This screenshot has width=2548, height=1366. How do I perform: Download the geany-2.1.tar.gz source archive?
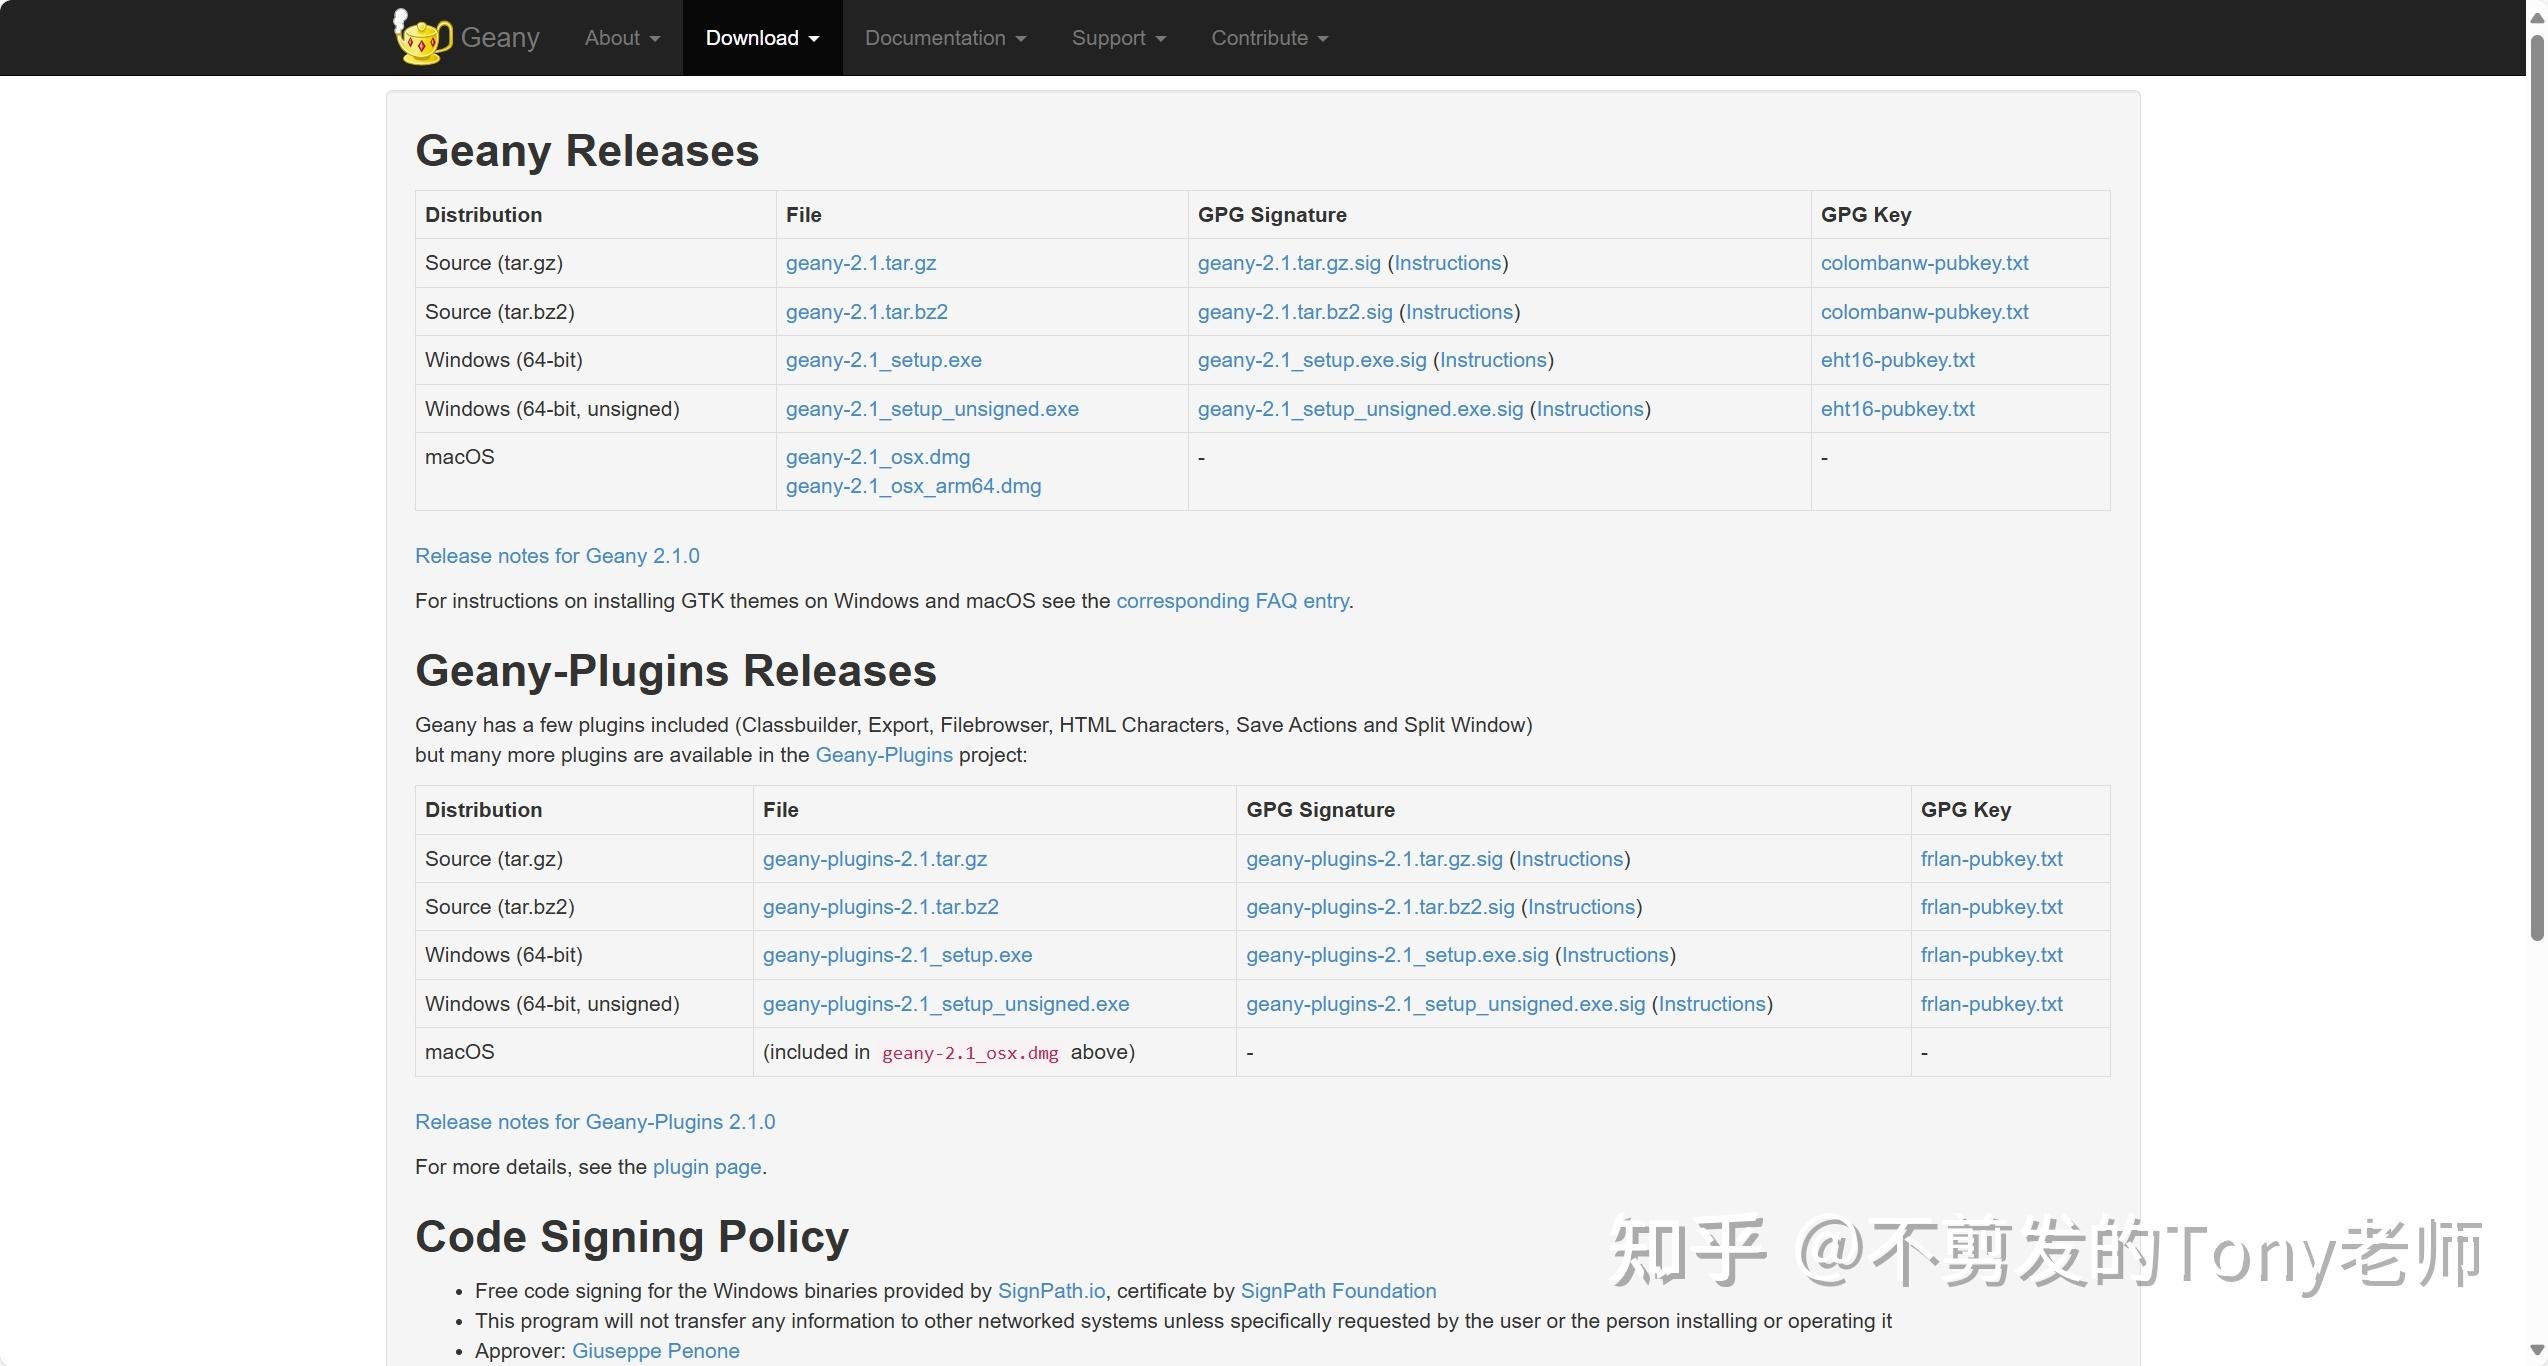[x=860, y=263]
